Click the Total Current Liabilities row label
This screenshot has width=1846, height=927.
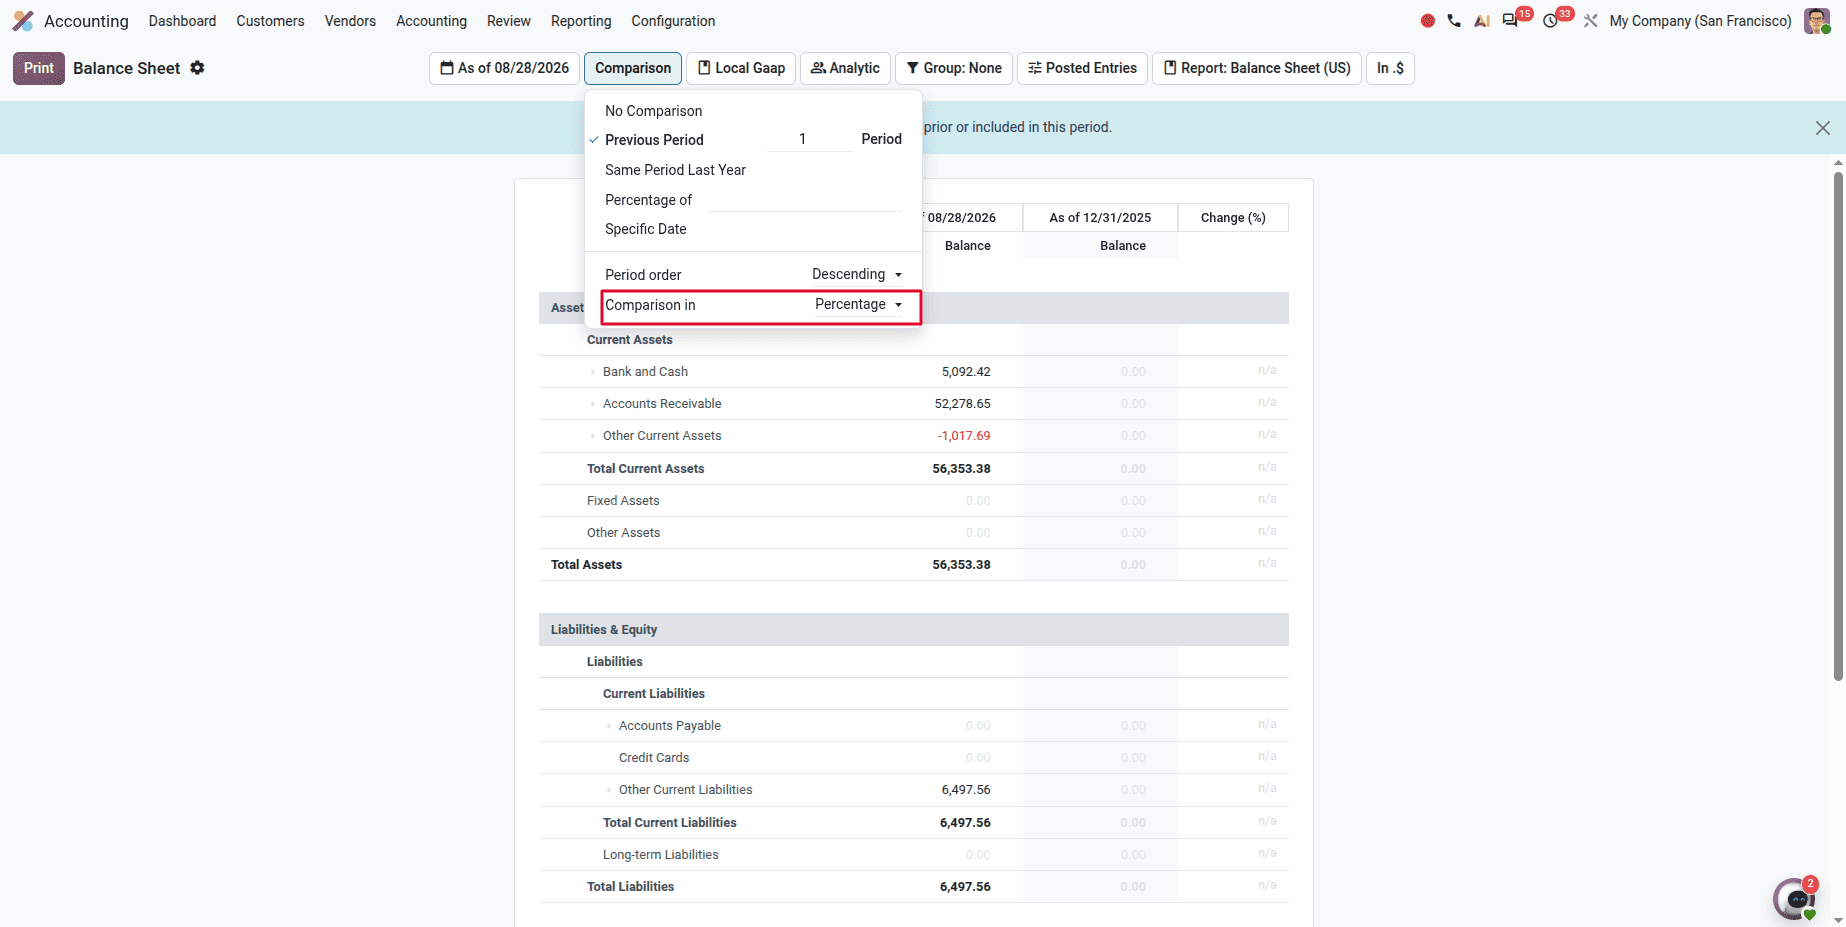point(669,823)
